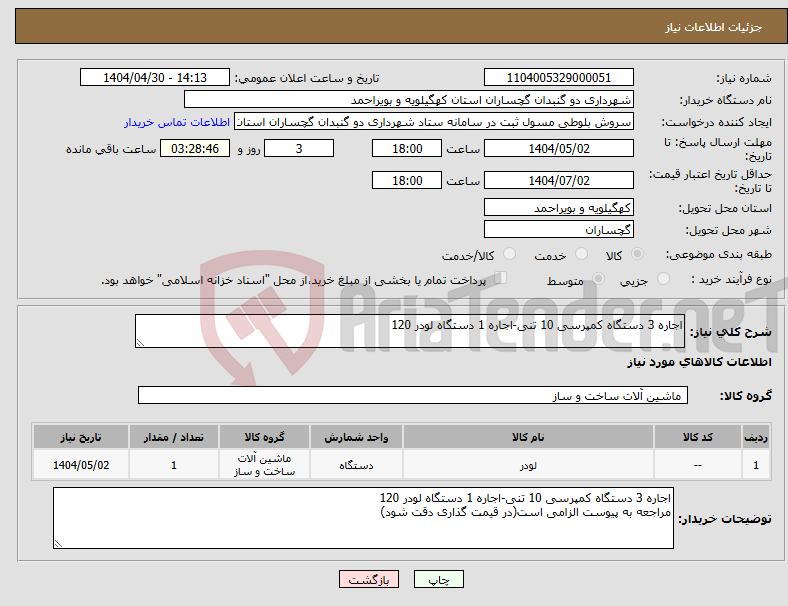Open buyer contact info link
The height and width of the screenshot is (606, 788).
177,122
